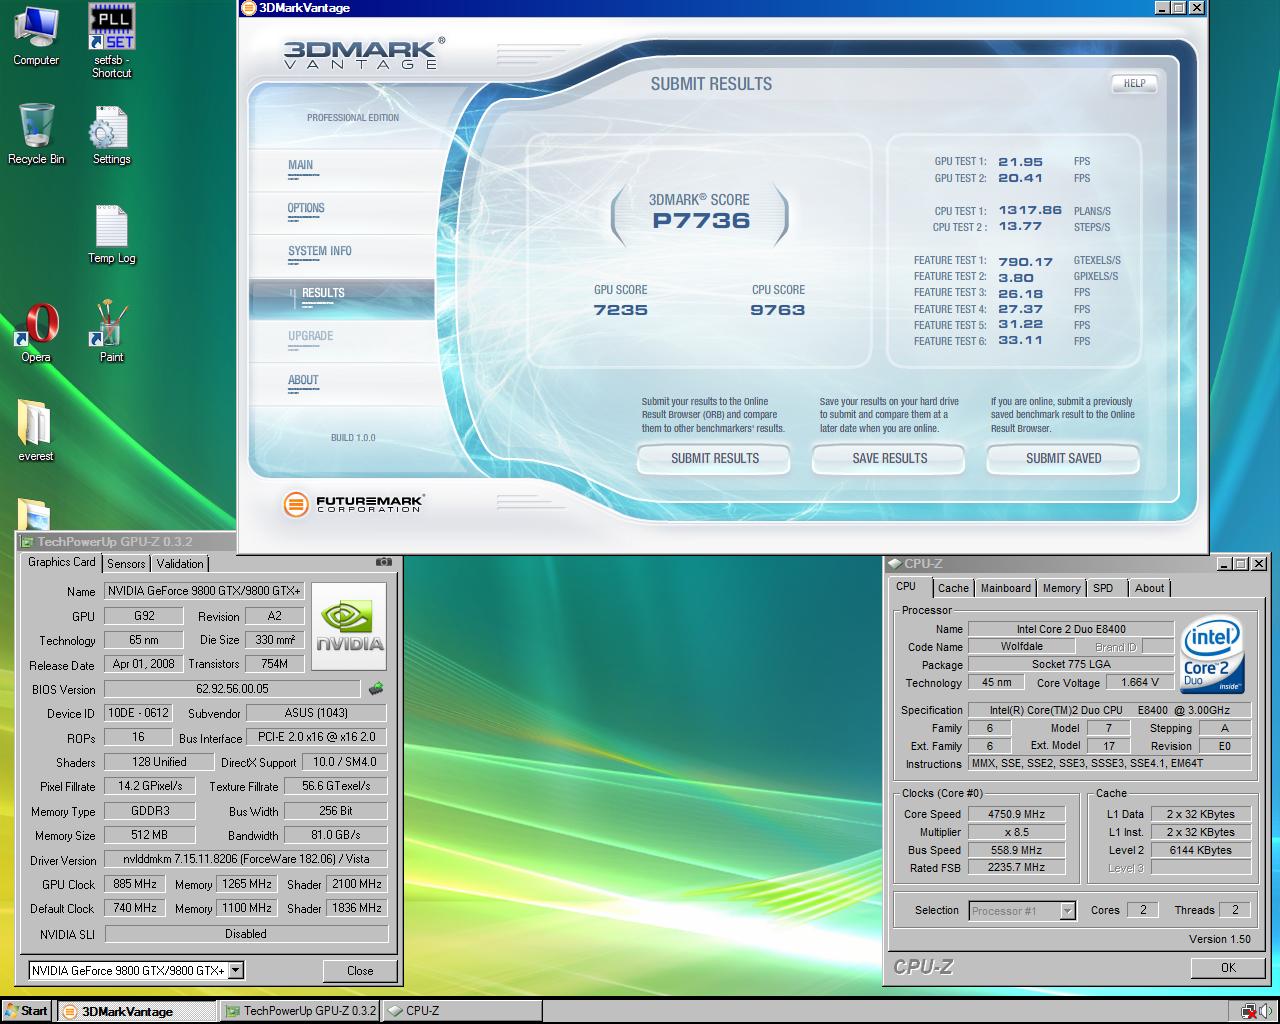Open the Cache tab in CPU-Z
The image size is (1280, 1024).
pyautogui.click(x=953, y=588)
